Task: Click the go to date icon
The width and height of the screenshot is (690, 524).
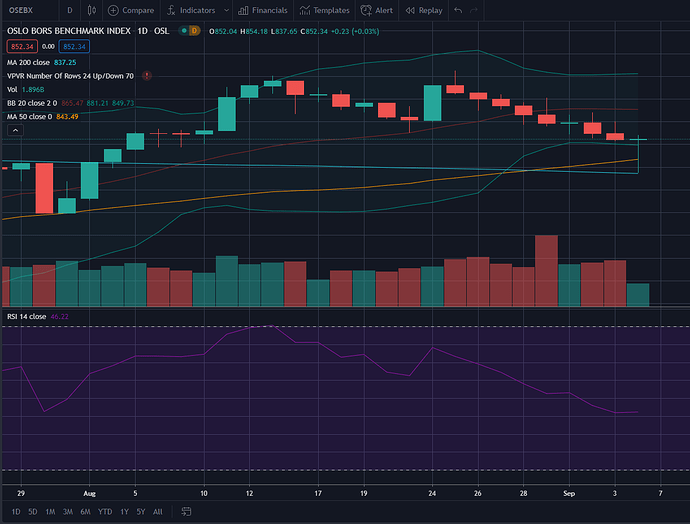Action: tap(185, 511)
